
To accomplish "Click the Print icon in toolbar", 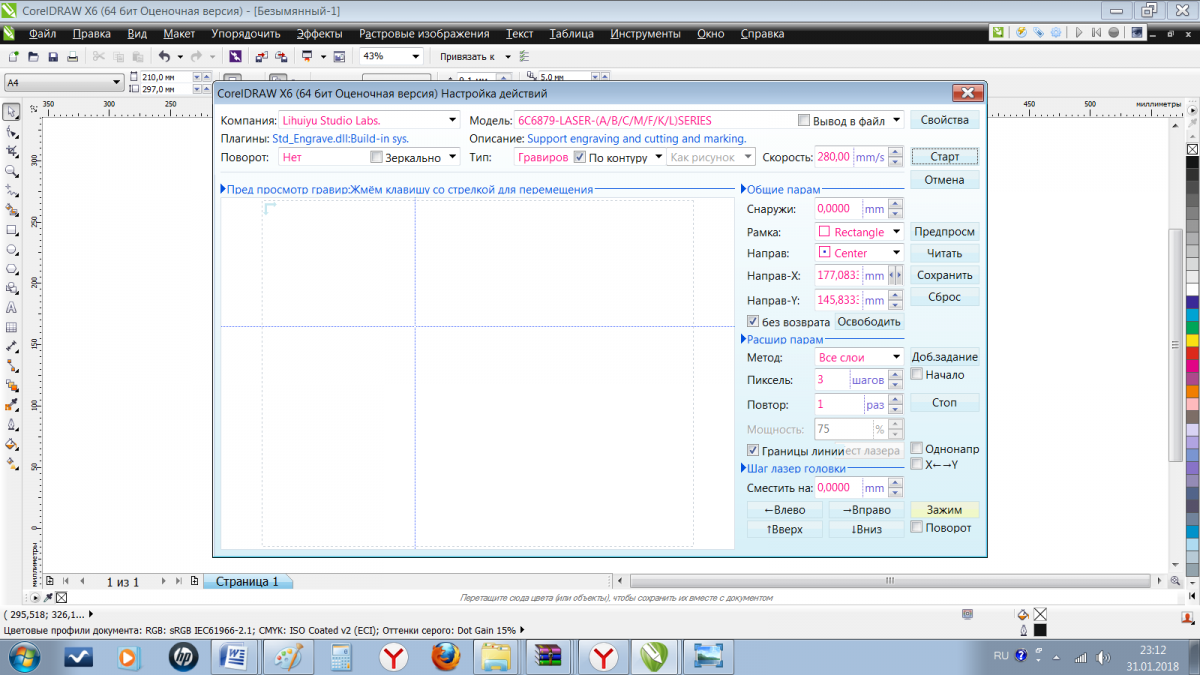I will (73, 57).
